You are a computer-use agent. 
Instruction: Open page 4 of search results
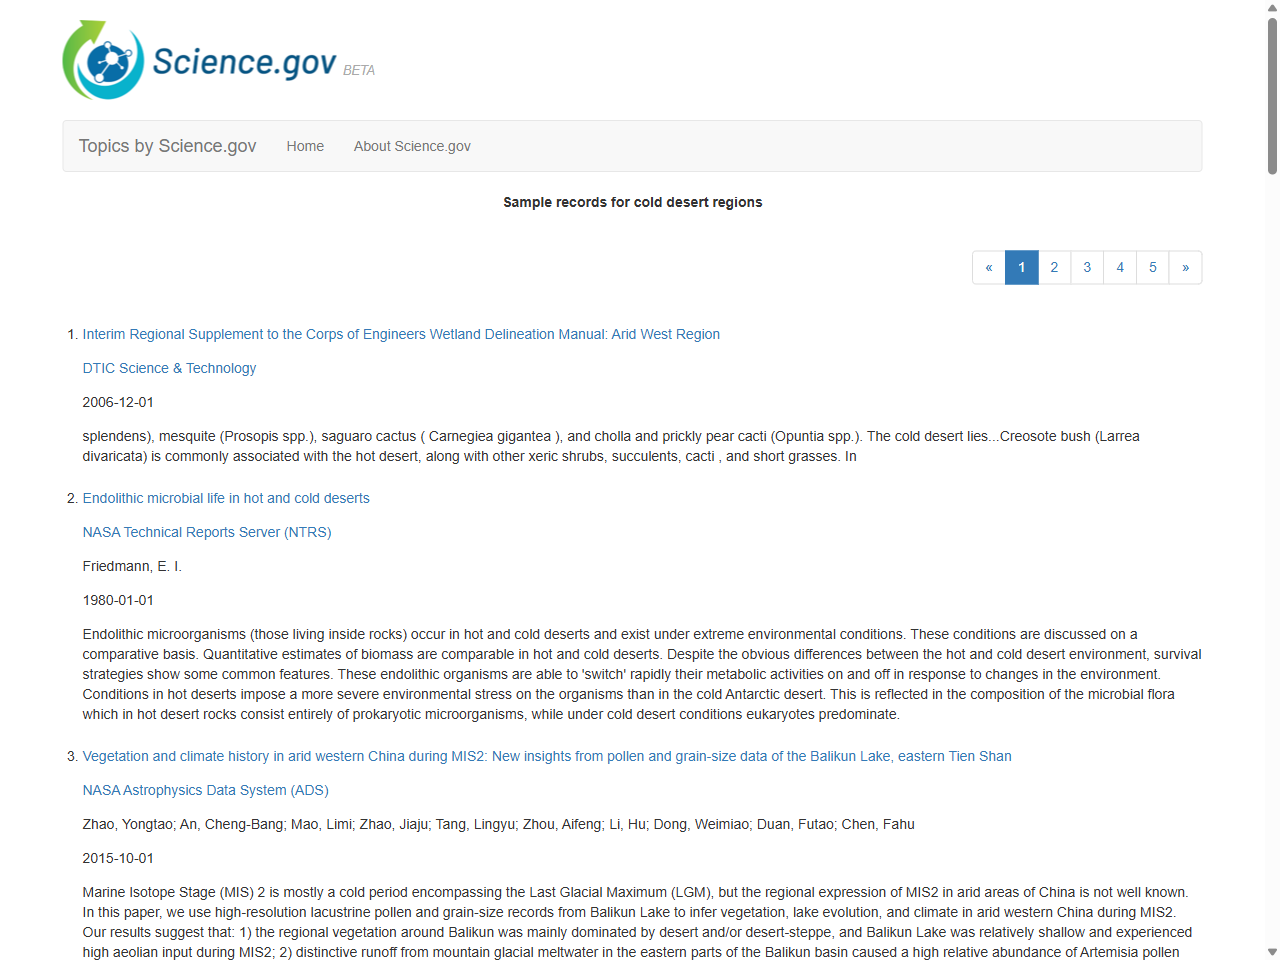(1120, 267)
